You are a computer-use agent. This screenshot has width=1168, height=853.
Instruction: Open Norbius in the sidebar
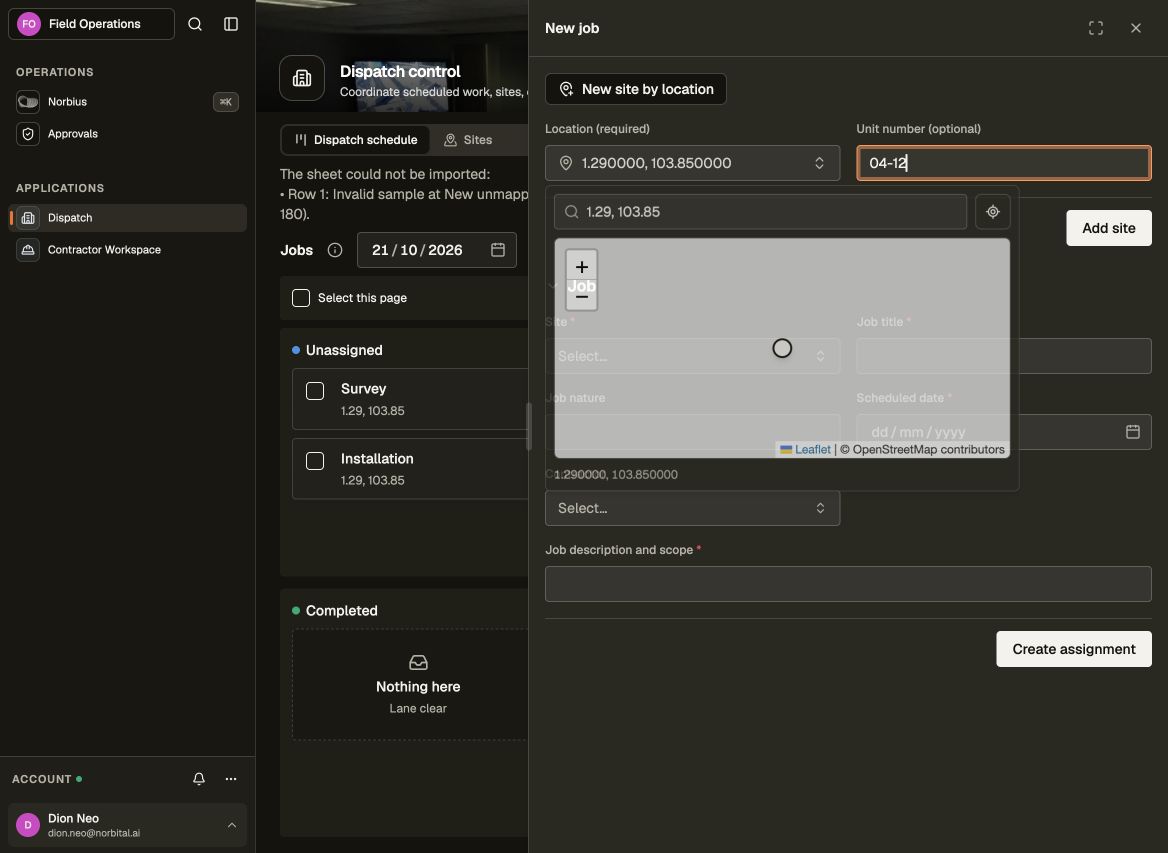[x=127, y=102]
